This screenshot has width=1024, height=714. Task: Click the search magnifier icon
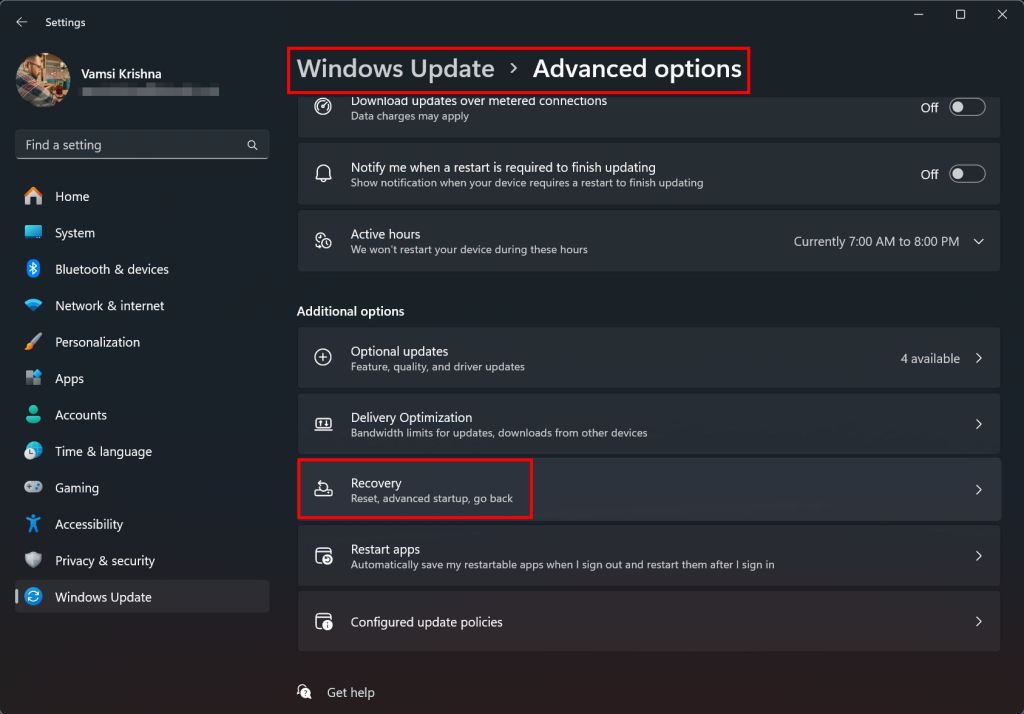(x=252, y=145)
